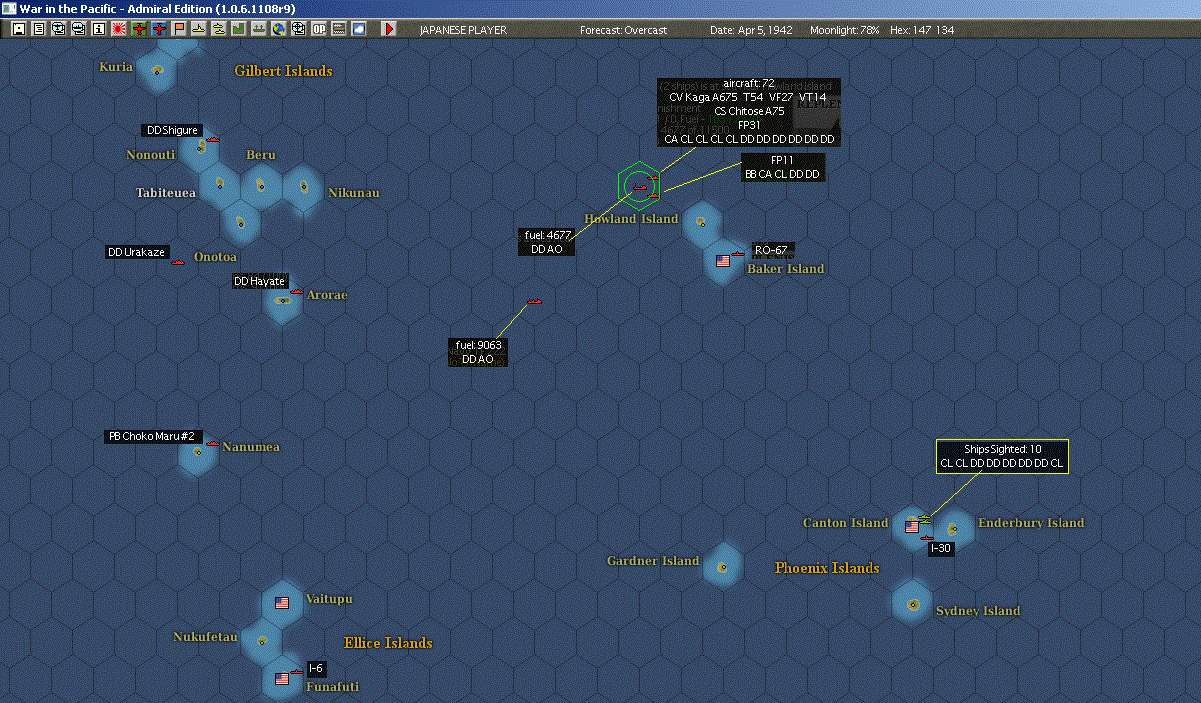
Task: Click the save-game disk icon in toolbar
Action: tap(18, 29)
